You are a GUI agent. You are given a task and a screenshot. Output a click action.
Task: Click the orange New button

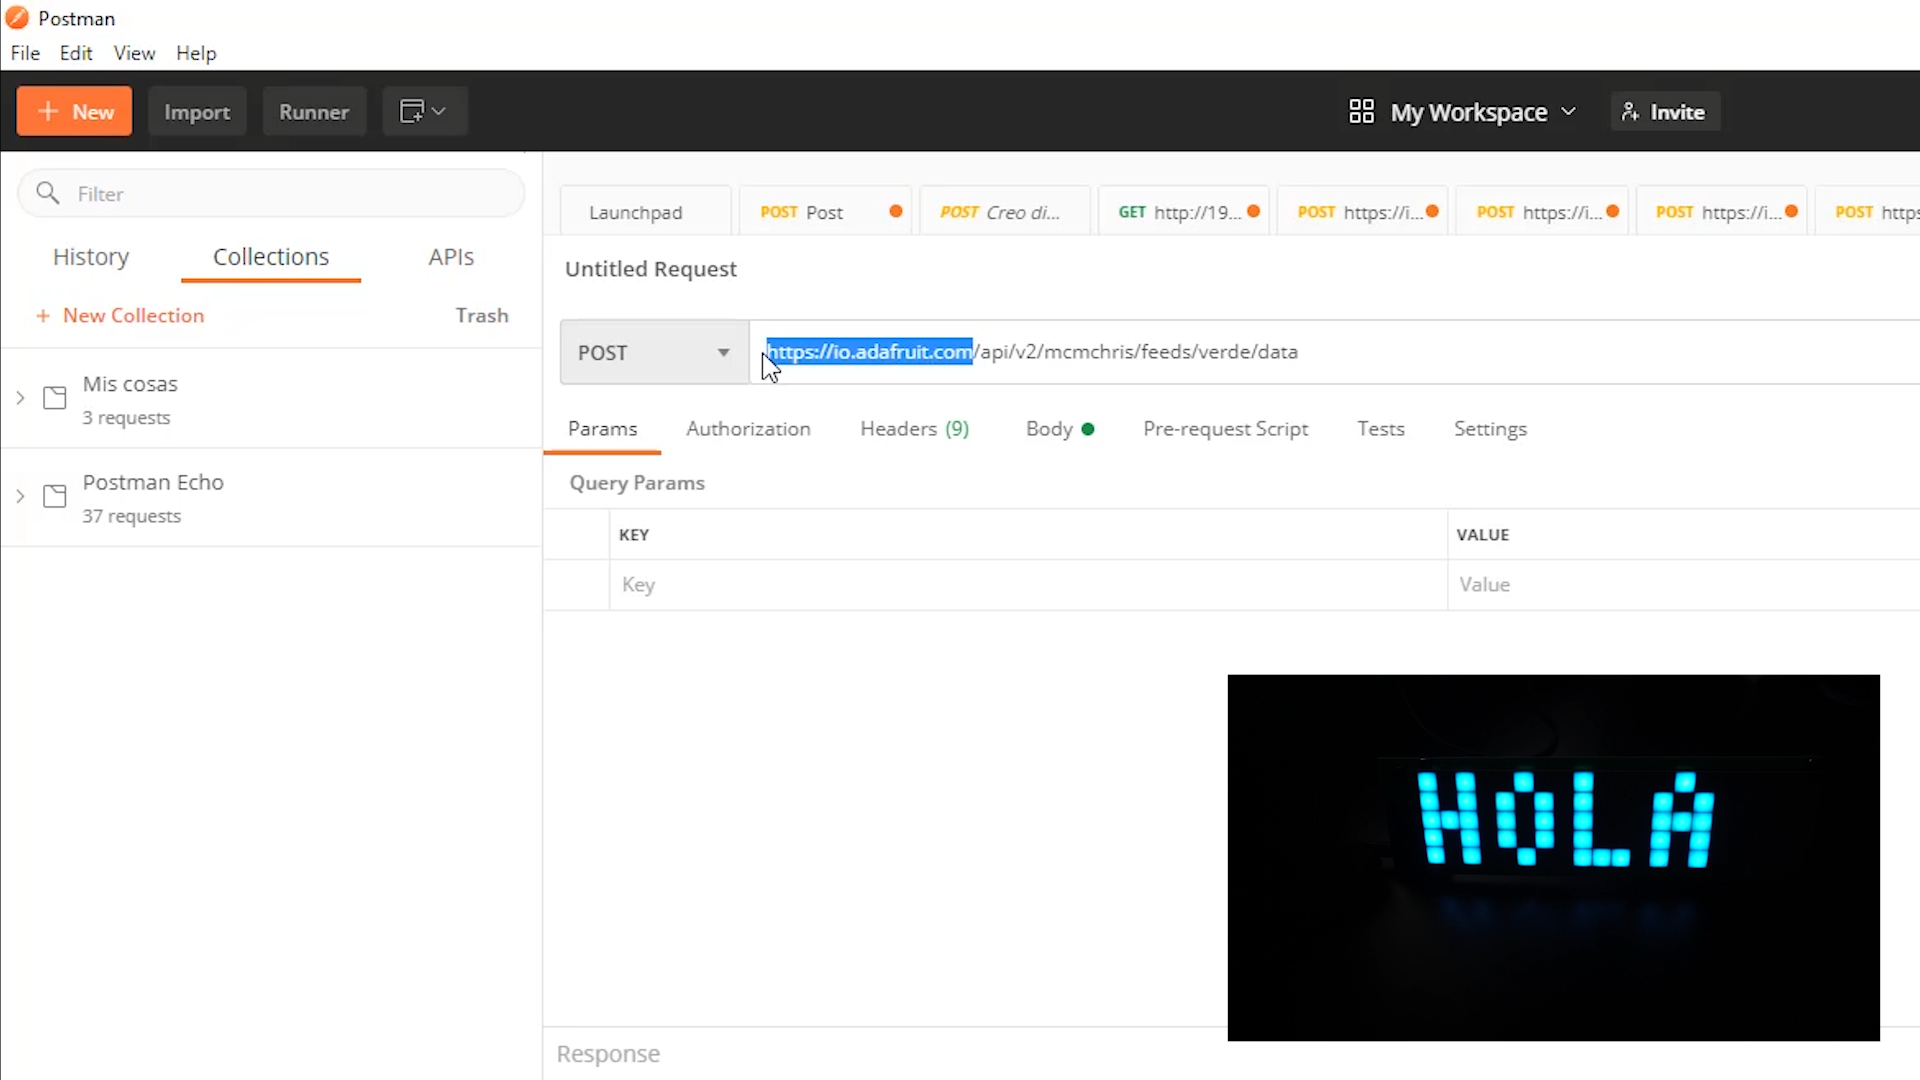click(x=74, y=111)
